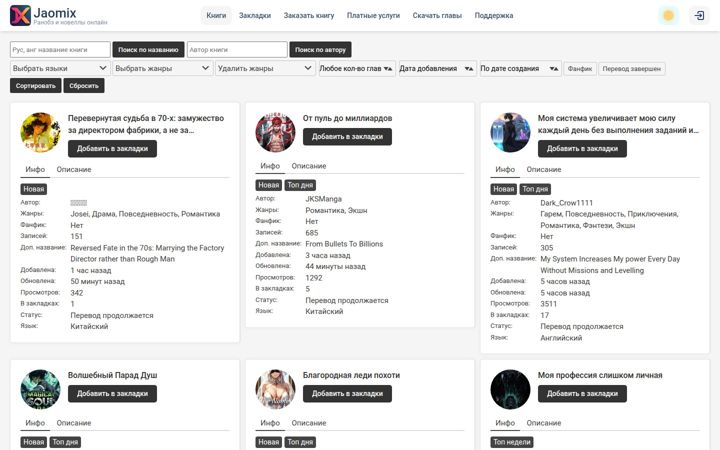Open cover of От пуль до миллиардов
The width and height of the screenshot is (720, 450).
pyautogui.click(x=276, y=133)
